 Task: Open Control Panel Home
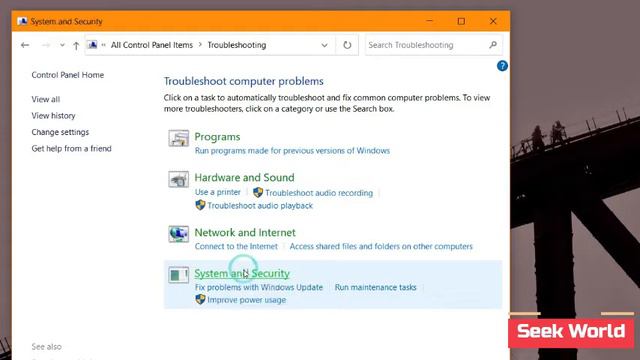[x=68, y=75]
